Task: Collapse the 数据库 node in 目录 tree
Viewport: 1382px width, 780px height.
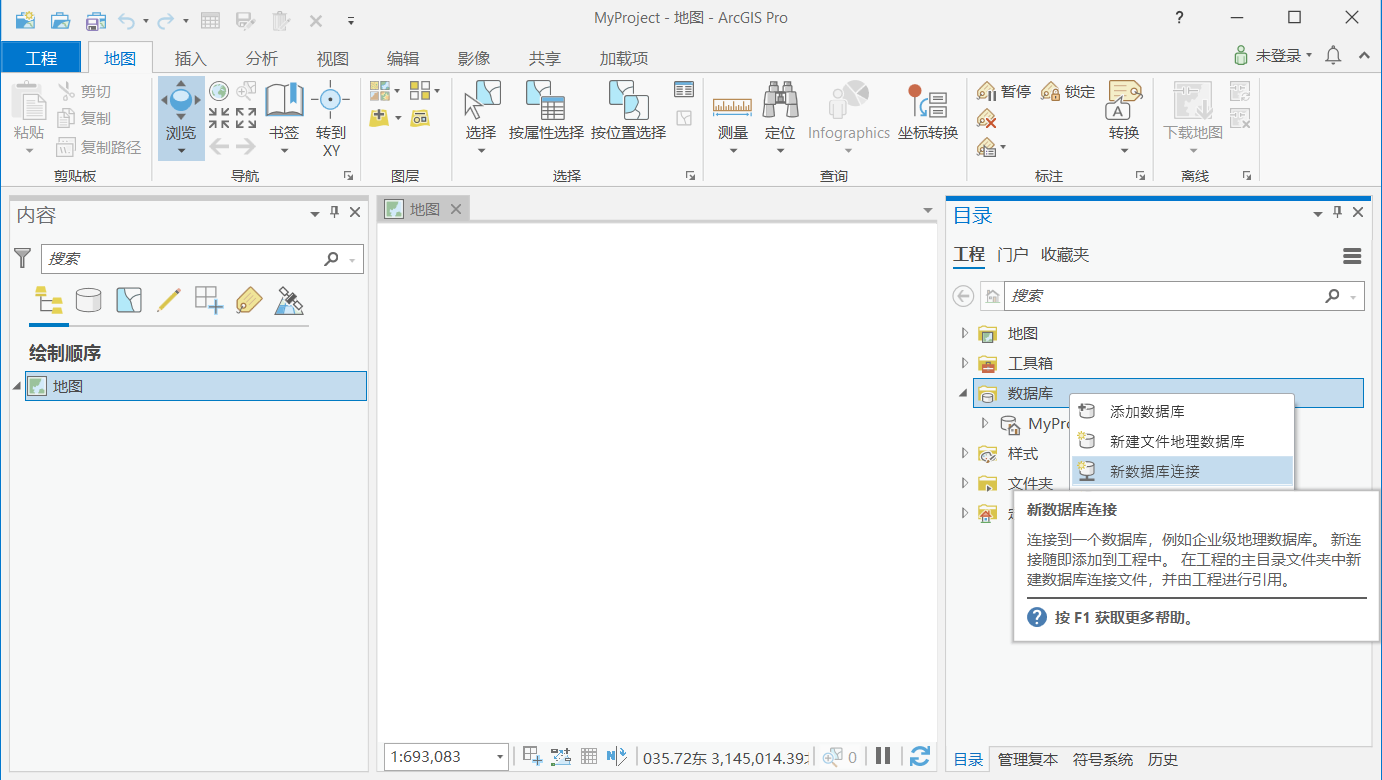Action: (x=964, y=393)
